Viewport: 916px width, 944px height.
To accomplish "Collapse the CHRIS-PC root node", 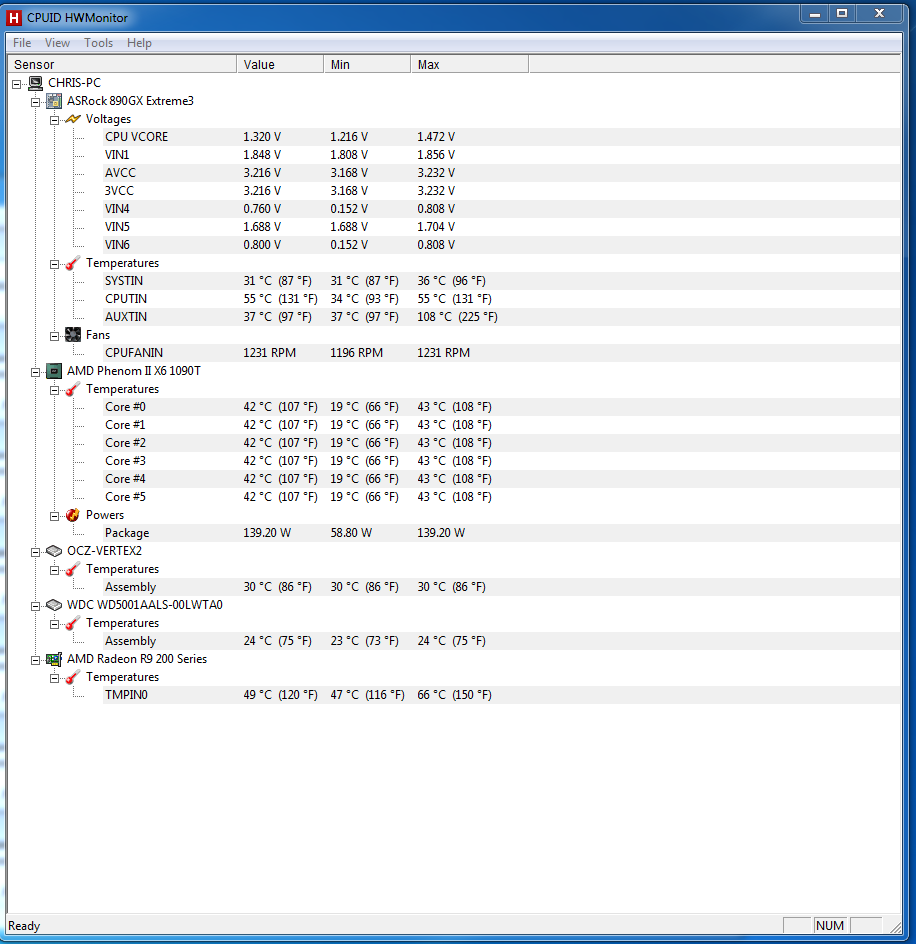I will point(17,84).
